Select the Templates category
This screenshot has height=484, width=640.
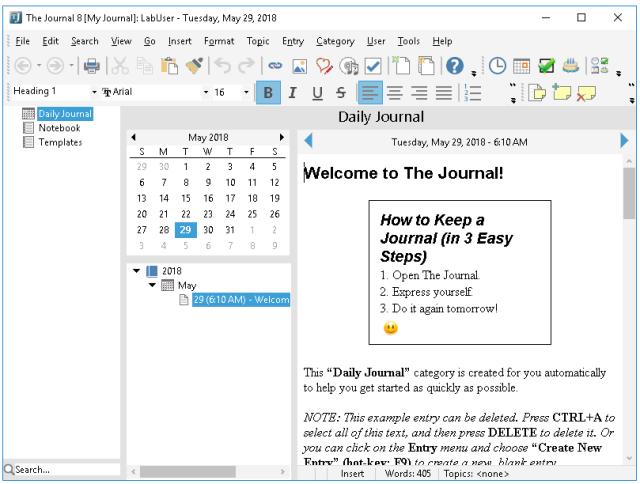(x=60, y=142)
